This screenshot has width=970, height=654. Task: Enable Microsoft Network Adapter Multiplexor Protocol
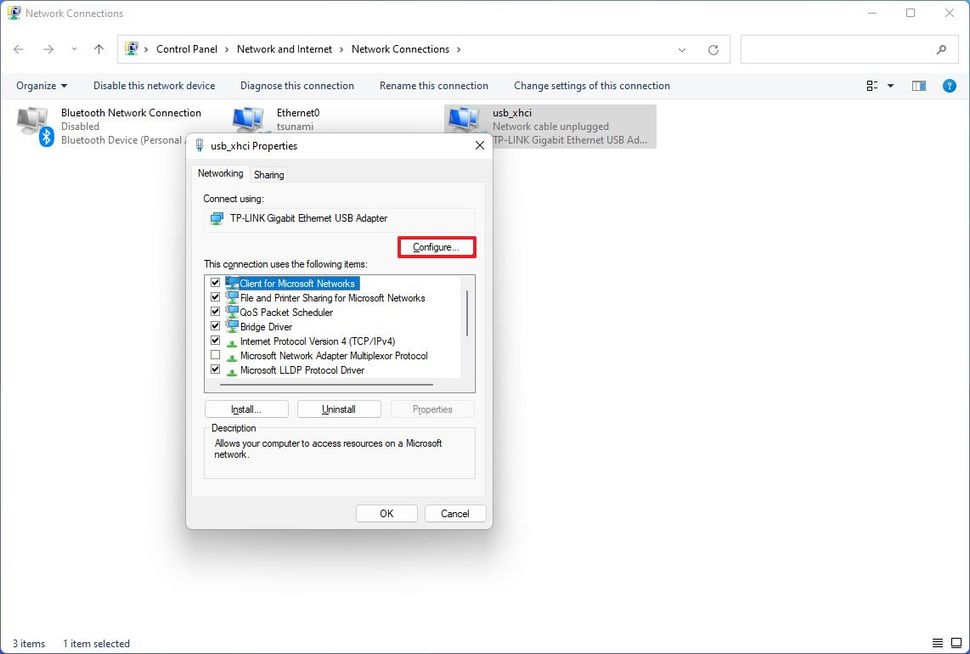tap(214, 355)
